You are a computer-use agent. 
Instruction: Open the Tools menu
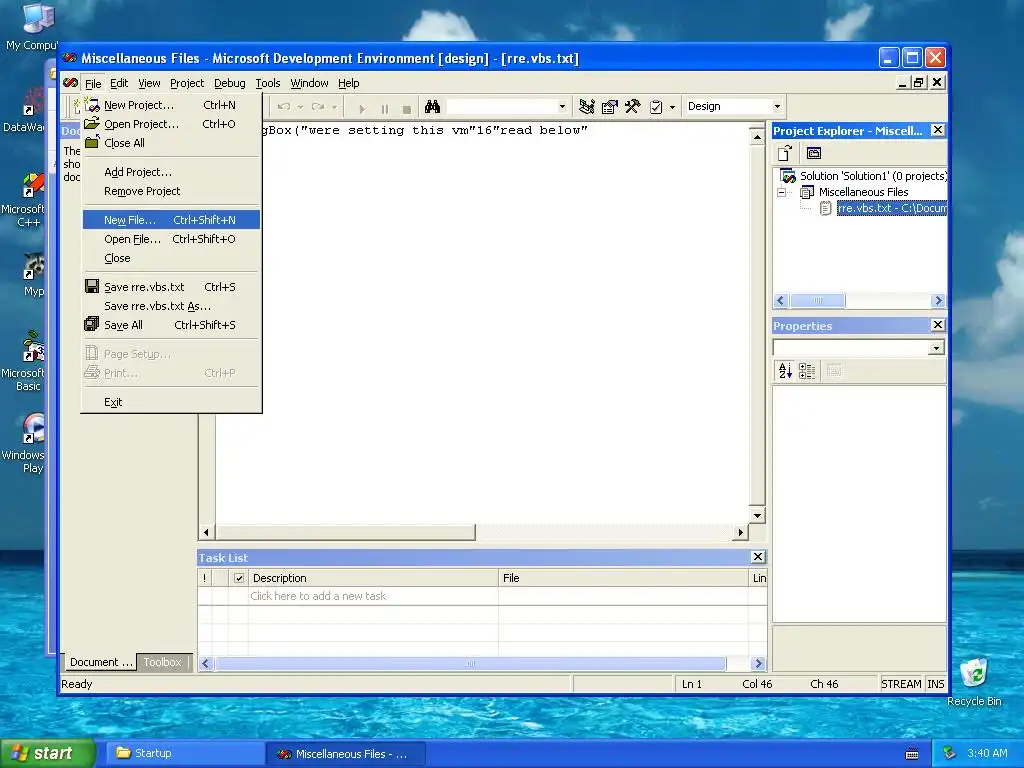coord(268,83)
